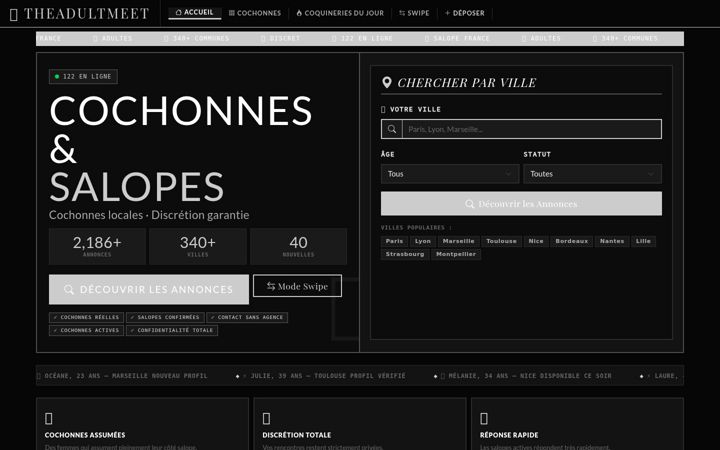The width and height of the screenshot is (720, 450).
Task: Click the icon above Discrétion totale
Action: tap(266, 418)
